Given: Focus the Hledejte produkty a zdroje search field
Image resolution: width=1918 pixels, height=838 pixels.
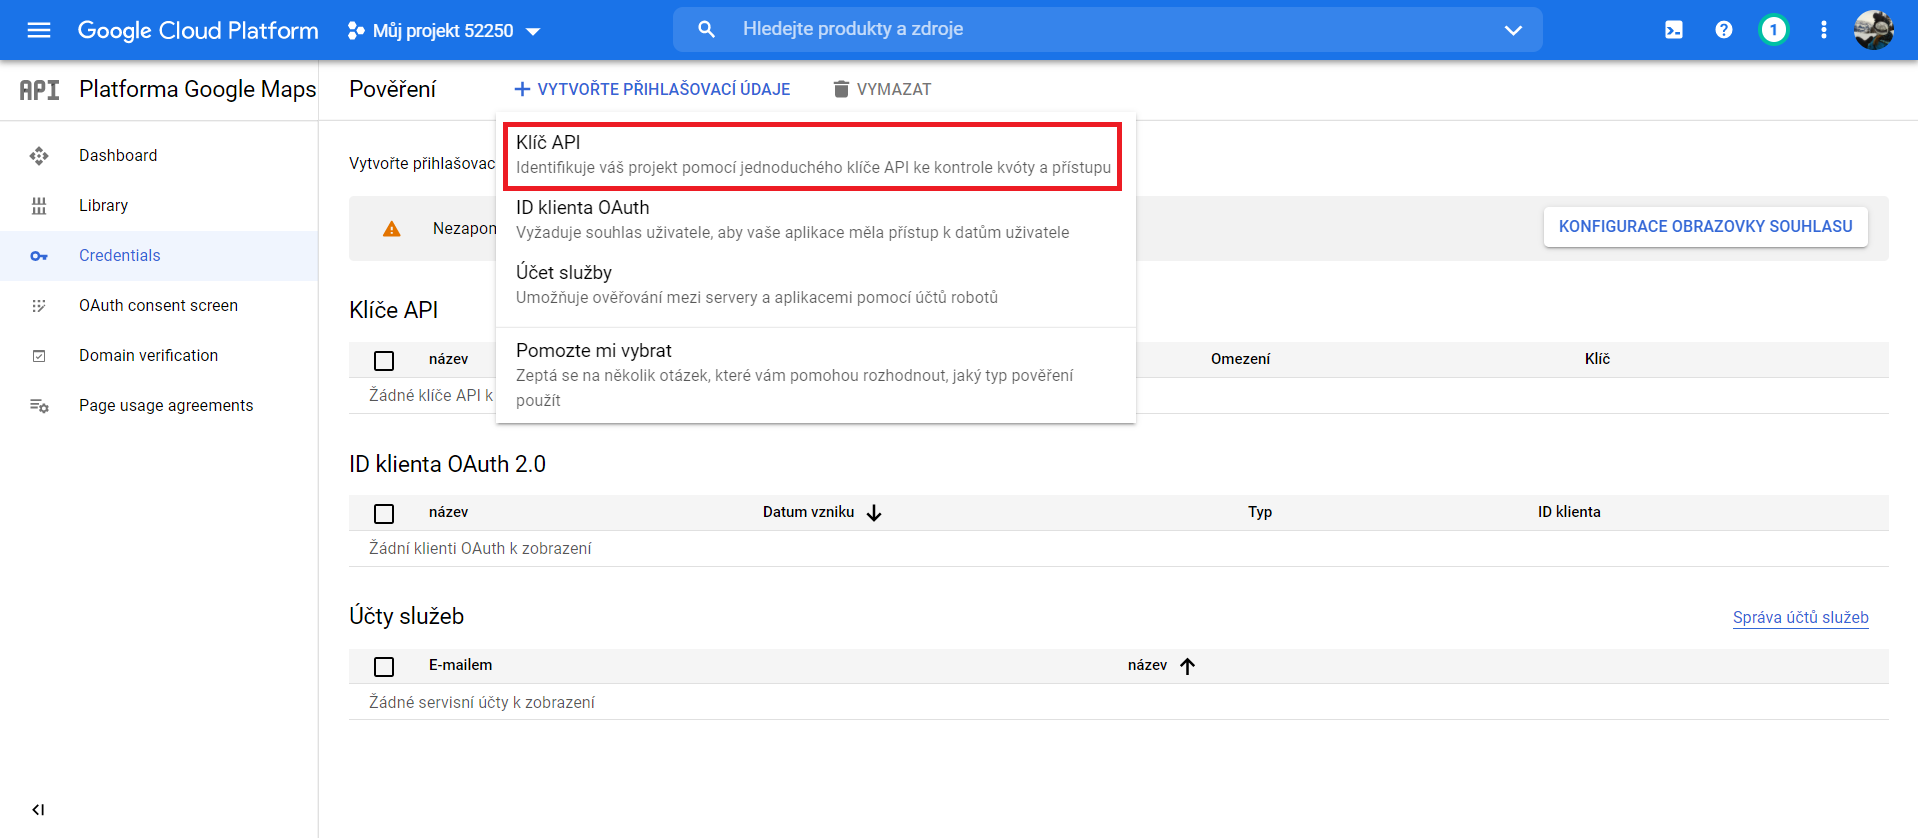Looking at the screenshot, I should coord(1100,30).
